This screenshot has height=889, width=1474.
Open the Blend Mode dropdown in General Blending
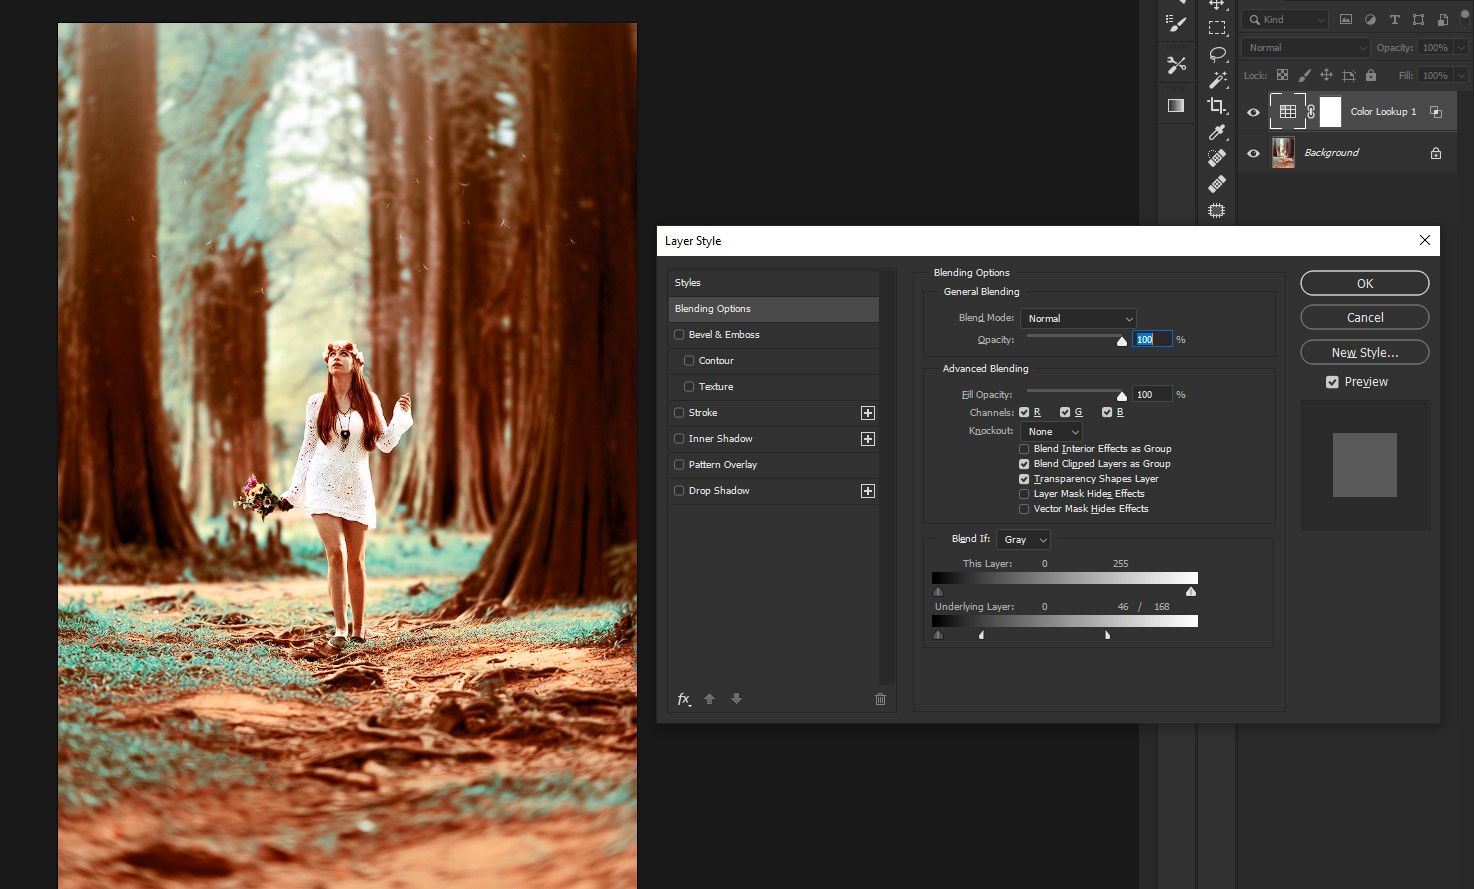[1078, 318]
